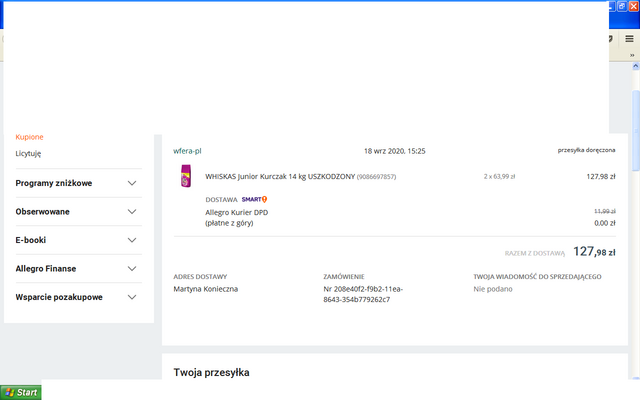Open WHISKAS Junior Kurczak 14 kg offer

[280, 177]
